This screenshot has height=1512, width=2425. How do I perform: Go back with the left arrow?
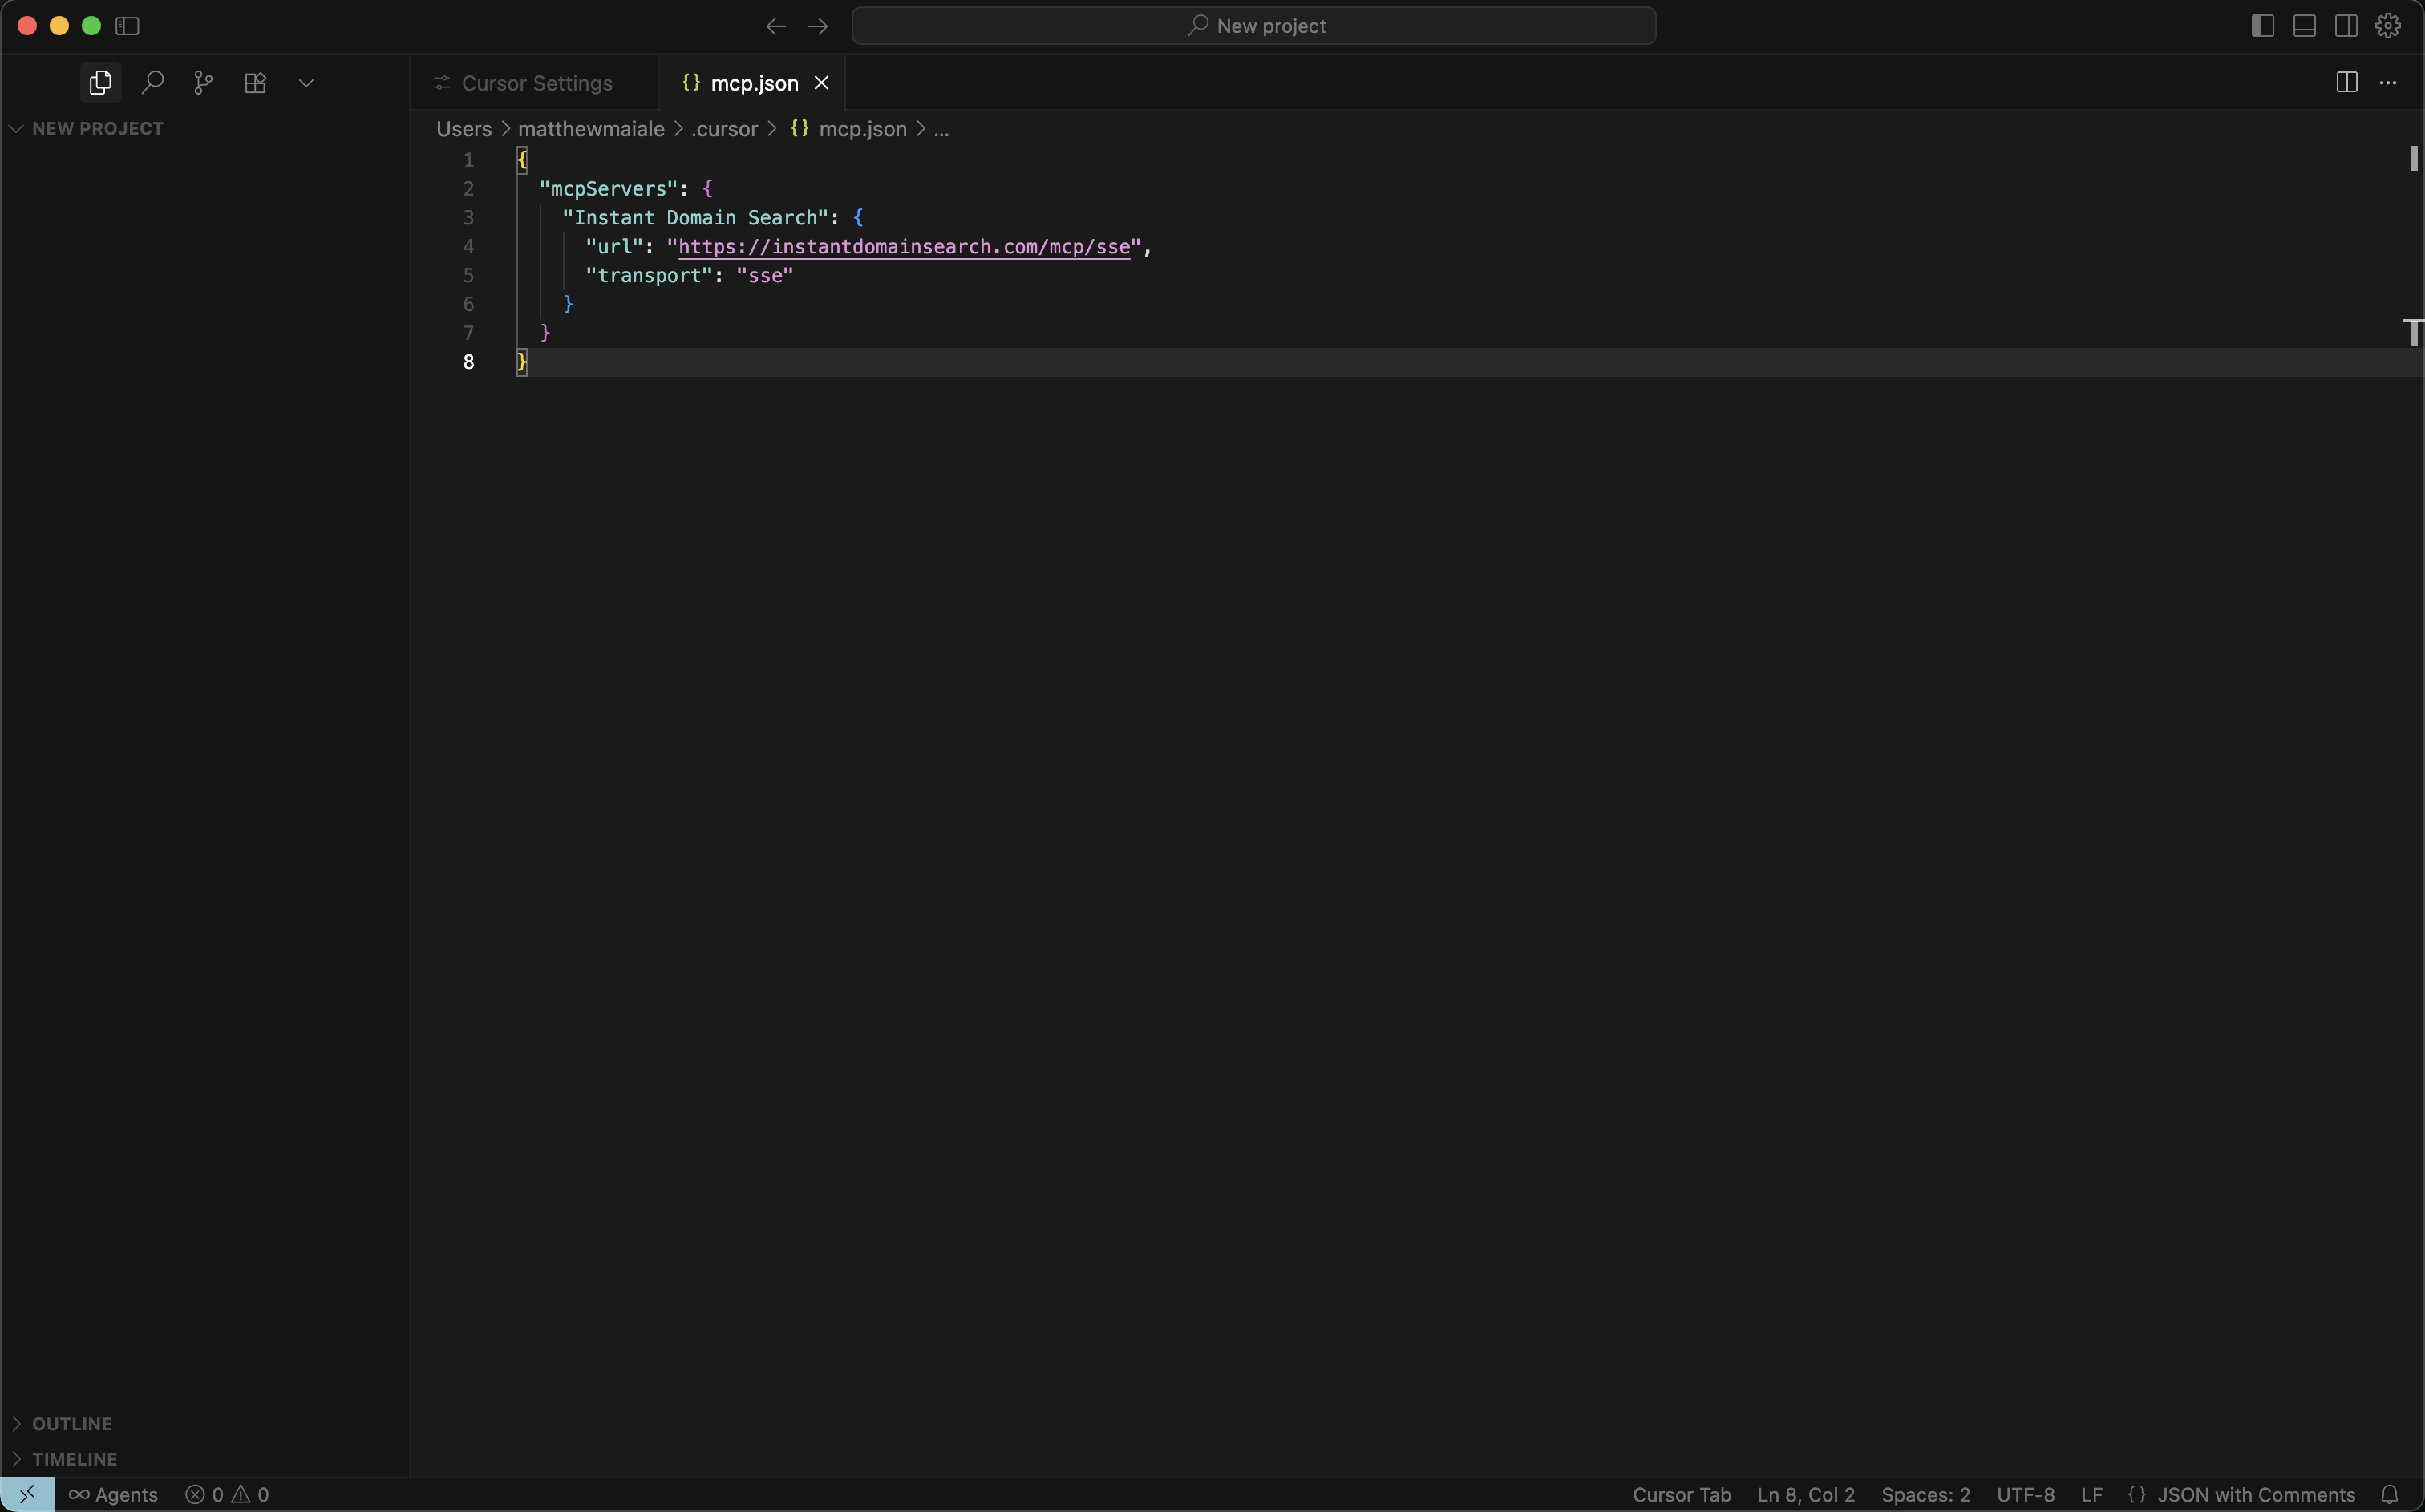point(775,26)
